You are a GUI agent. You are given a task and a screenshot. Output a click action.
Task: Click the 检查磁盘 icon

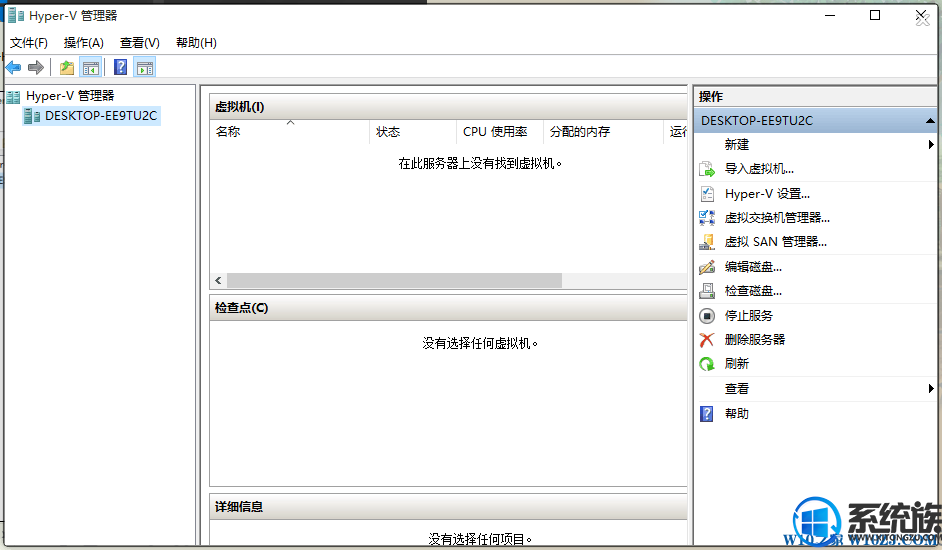[707, 291]
